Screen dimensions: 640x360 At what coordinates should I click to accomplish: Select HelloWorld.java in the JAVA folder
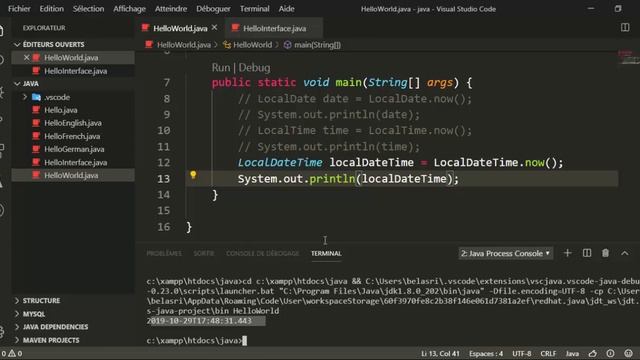click(x=73, y=175)
